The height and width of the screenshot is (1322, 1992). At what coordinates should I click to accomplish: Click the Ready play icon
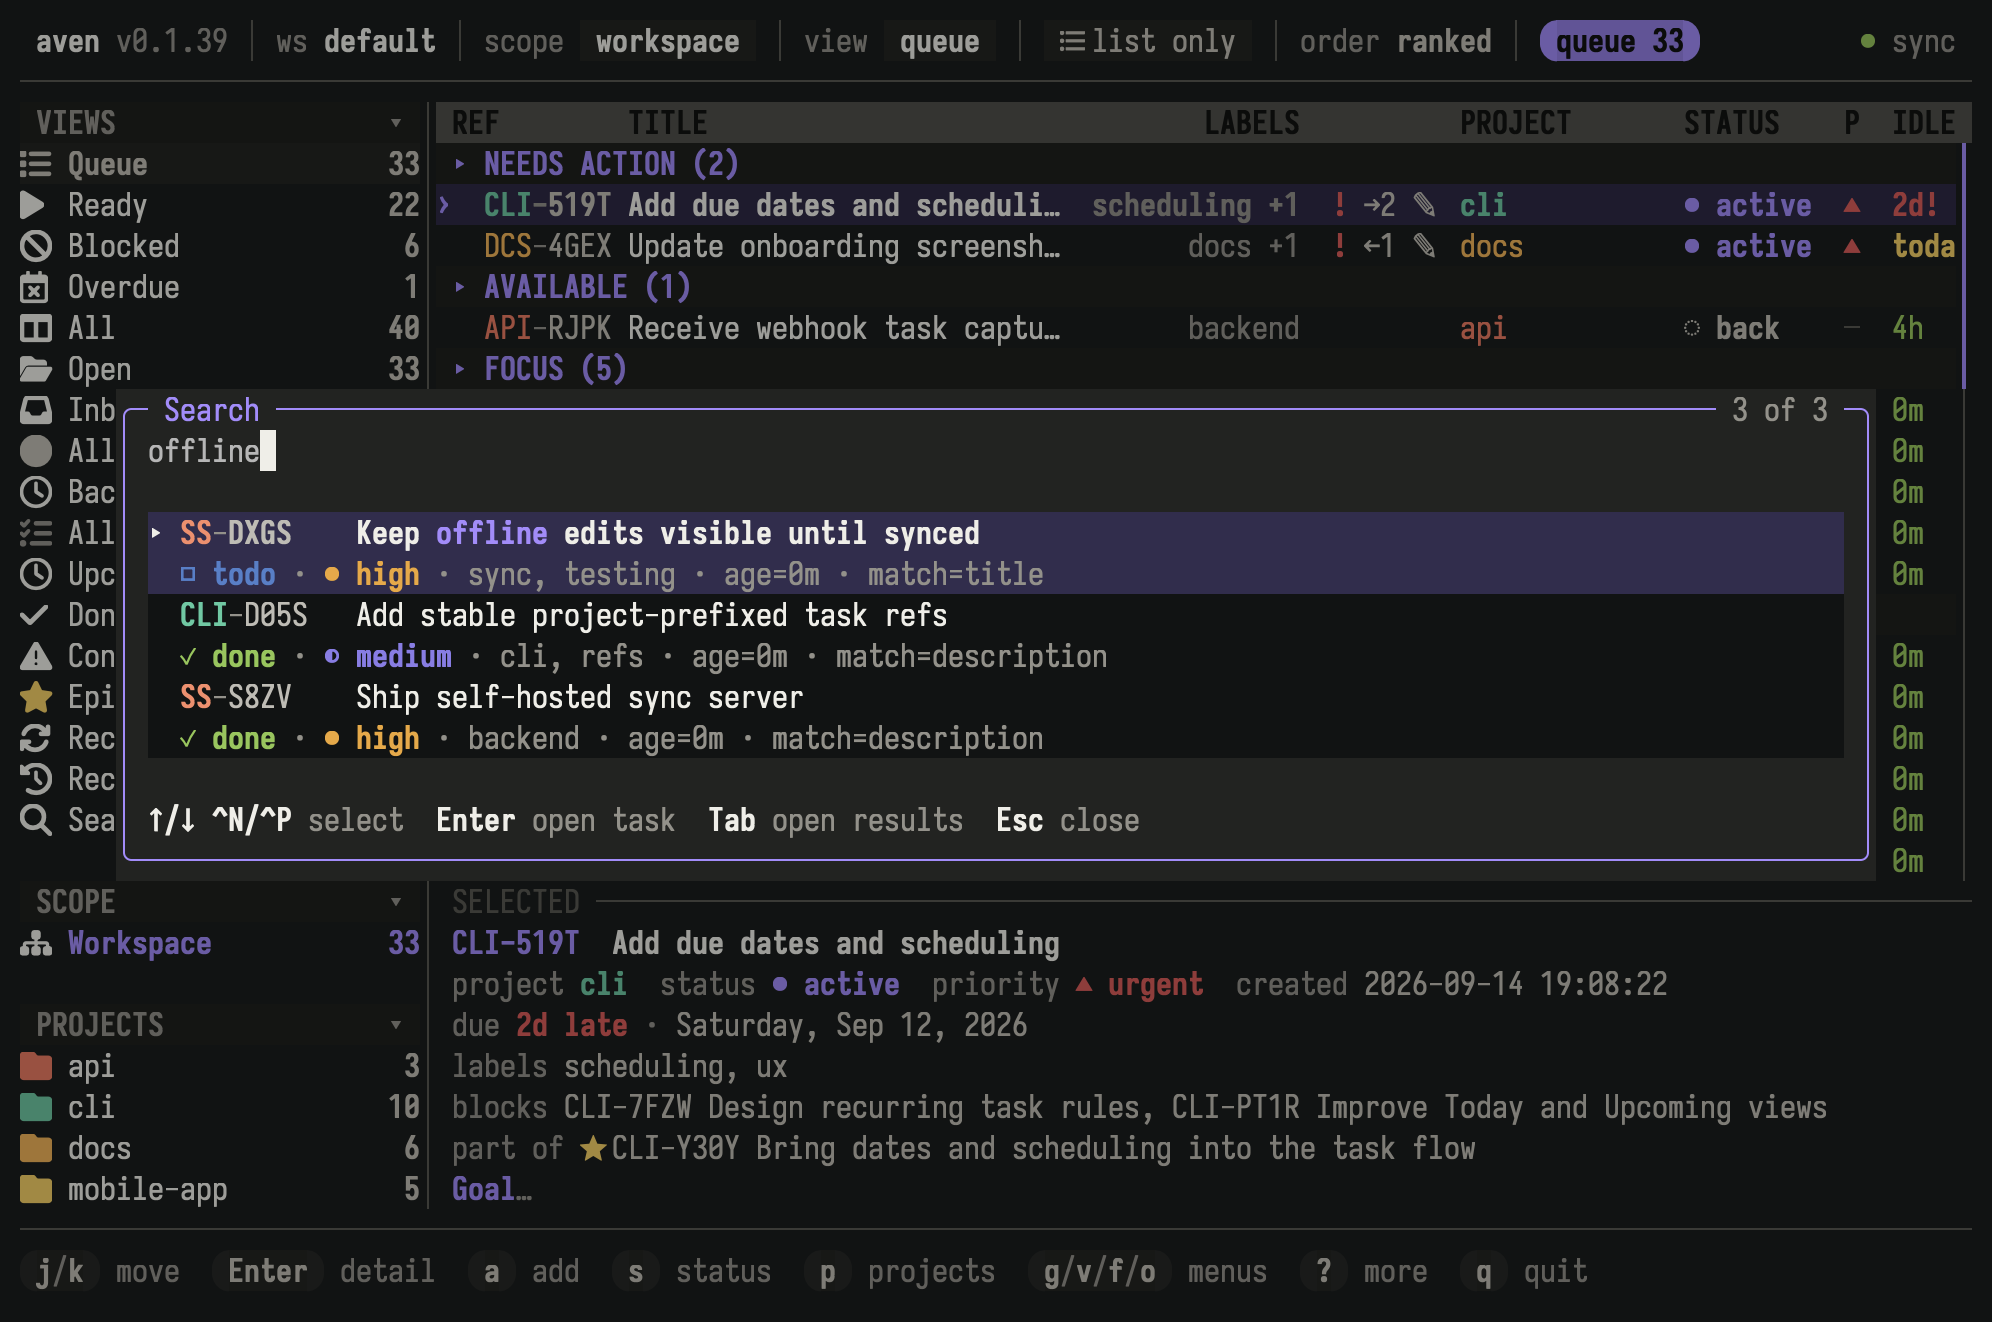33,205
